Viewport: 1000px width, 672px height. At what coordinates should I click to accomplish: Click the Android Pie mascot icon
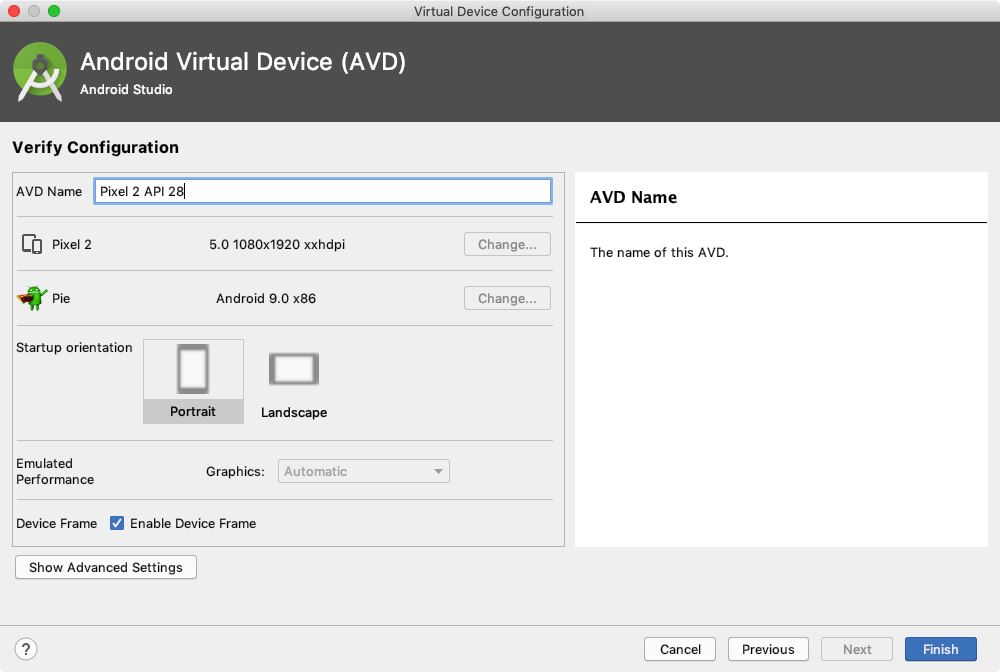32,298
